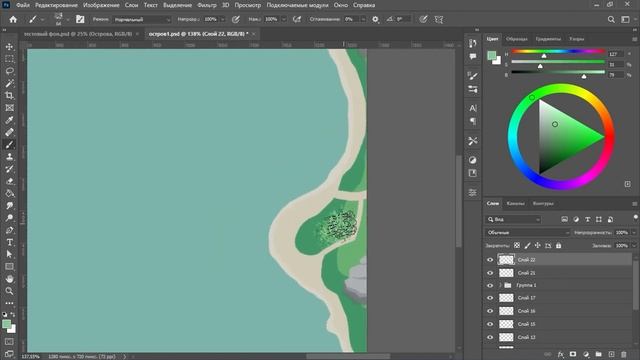Open layer opacity dropdown arrow

[x=634, y=232]
